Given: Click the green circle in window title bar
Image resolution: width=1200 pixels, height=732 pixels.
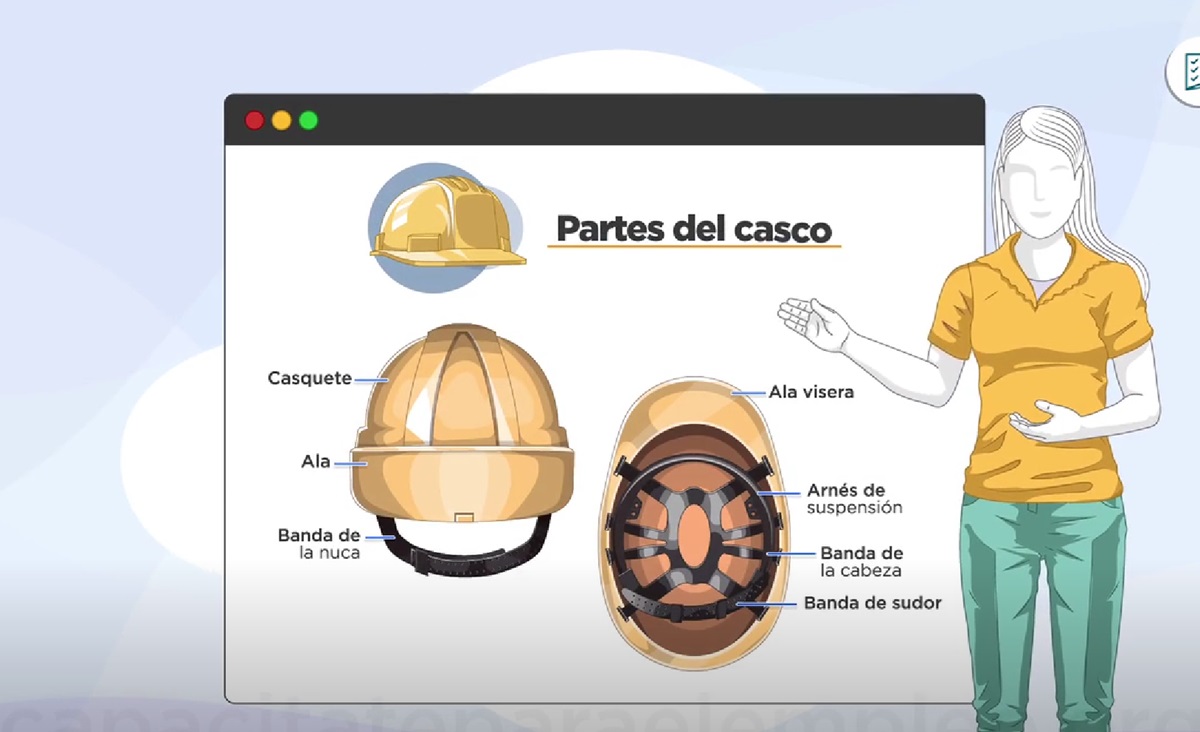Looking at the screenshot, I should [309, 120].
